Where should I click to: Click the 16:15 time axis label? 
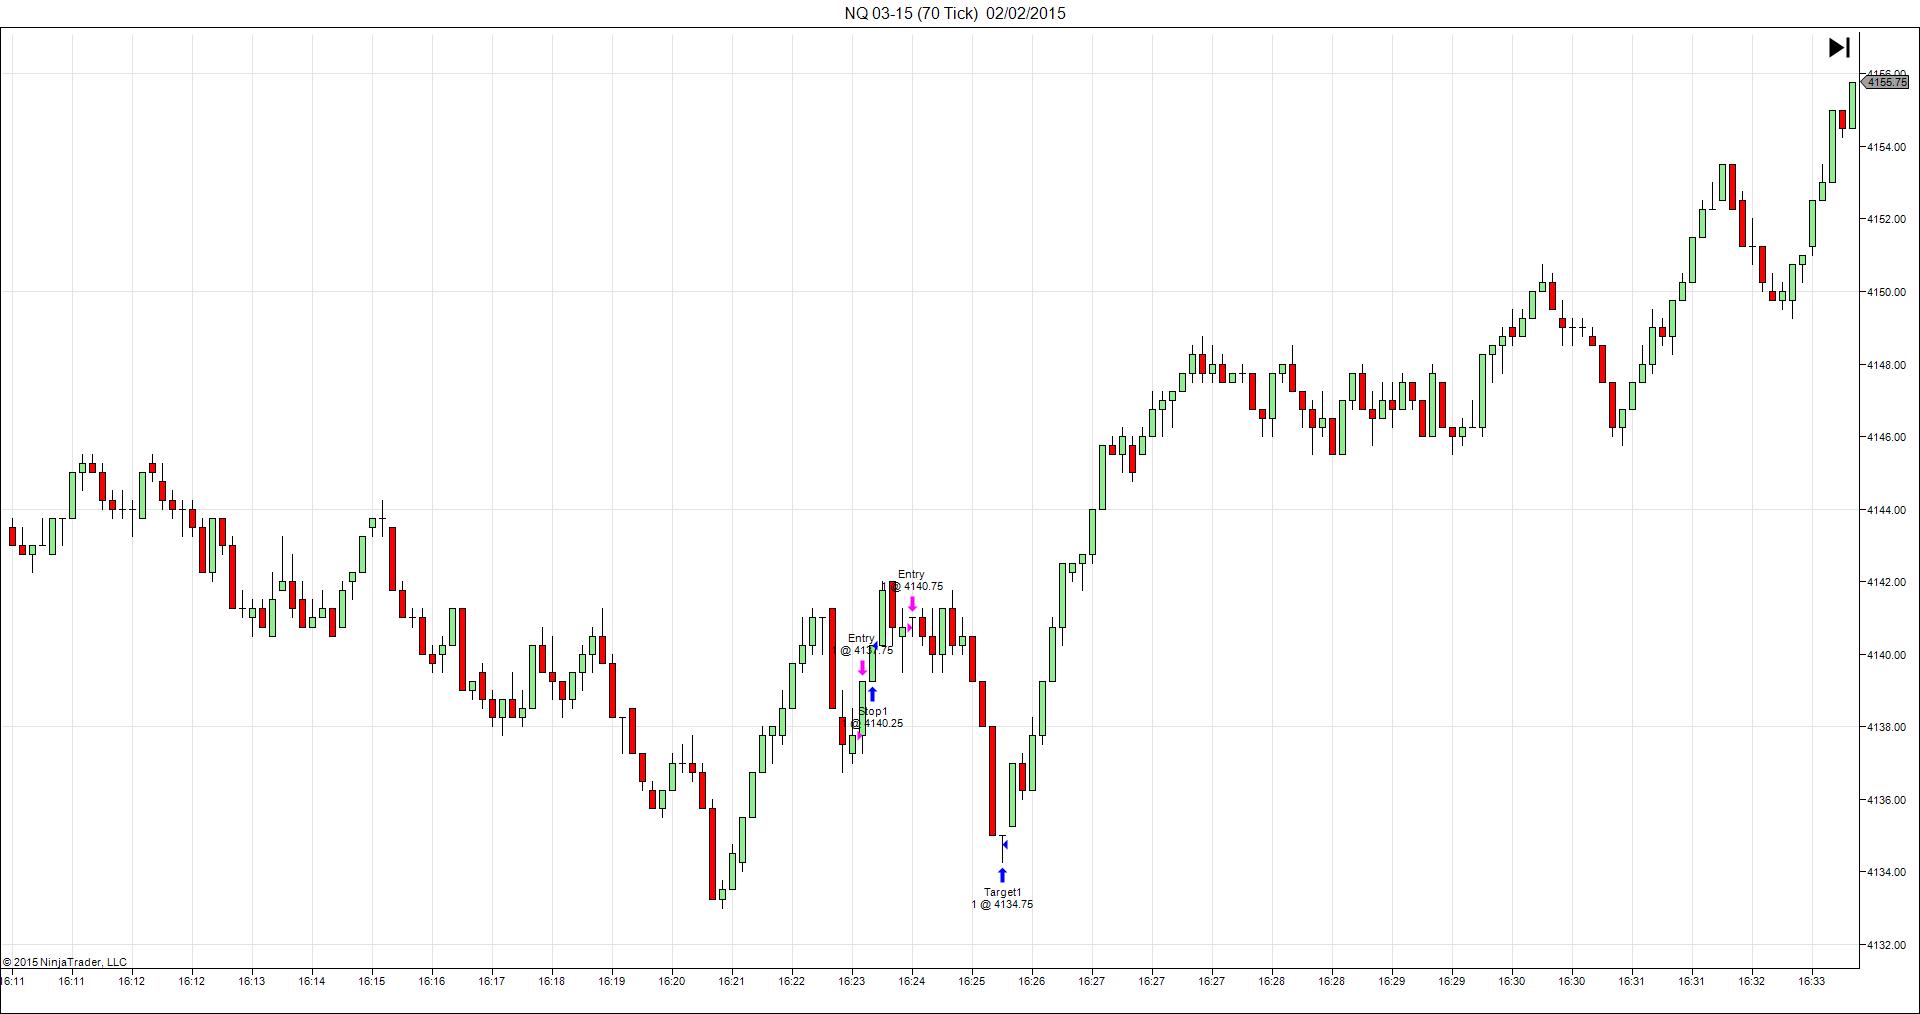coord(372,981)
